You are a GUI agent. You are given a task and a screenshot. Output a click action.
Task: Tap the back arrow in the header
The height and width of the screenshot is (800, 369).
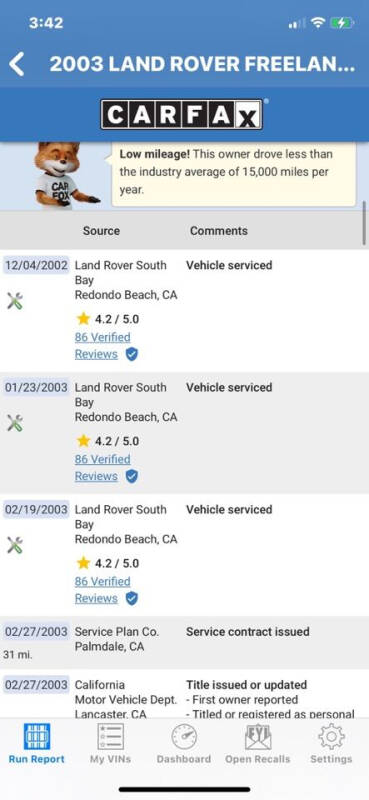pos(17,64)
